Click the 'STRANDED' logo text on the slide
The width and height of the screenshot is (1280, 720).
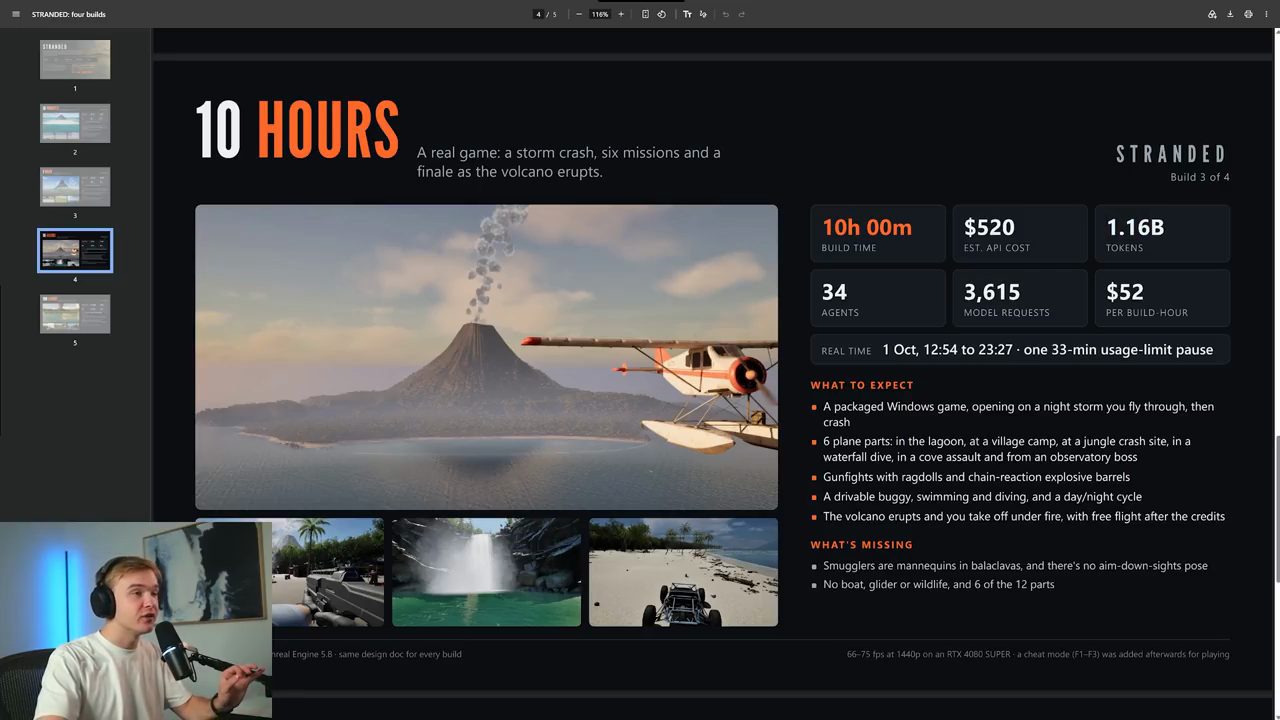(x=1171, y=154)
